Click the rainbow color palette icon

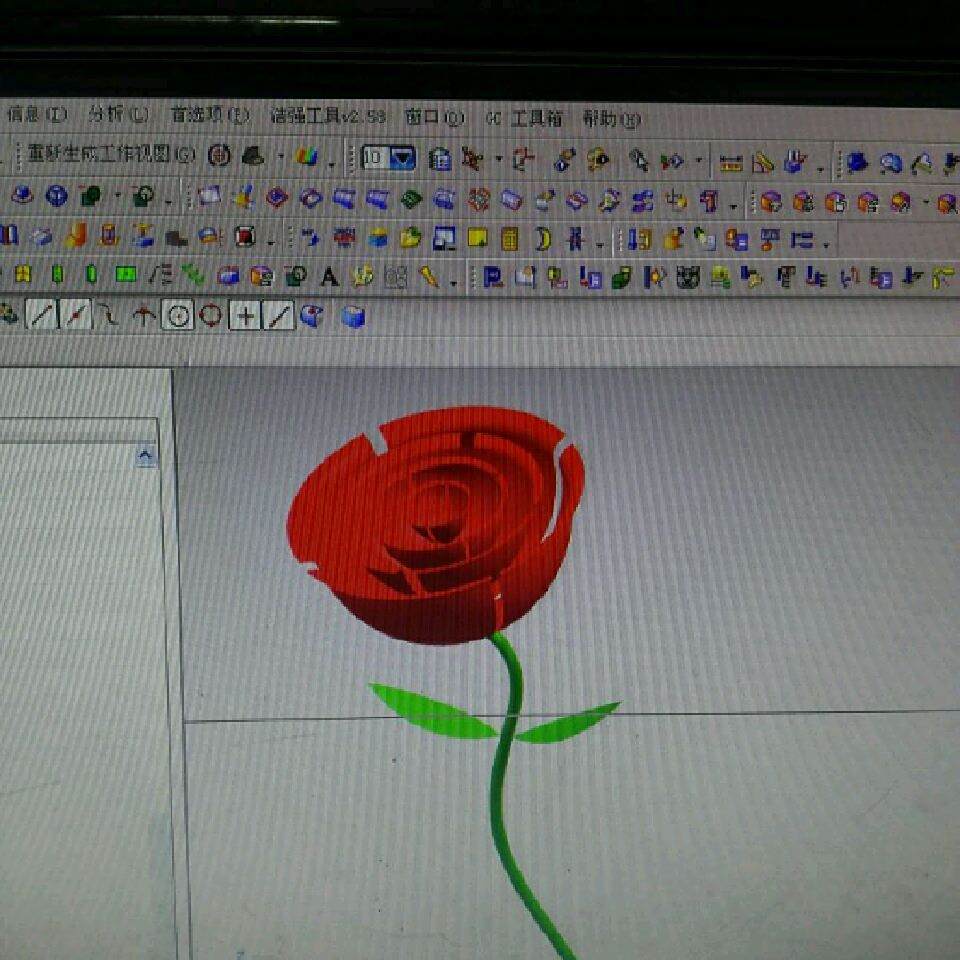click(x=306, y=157)
